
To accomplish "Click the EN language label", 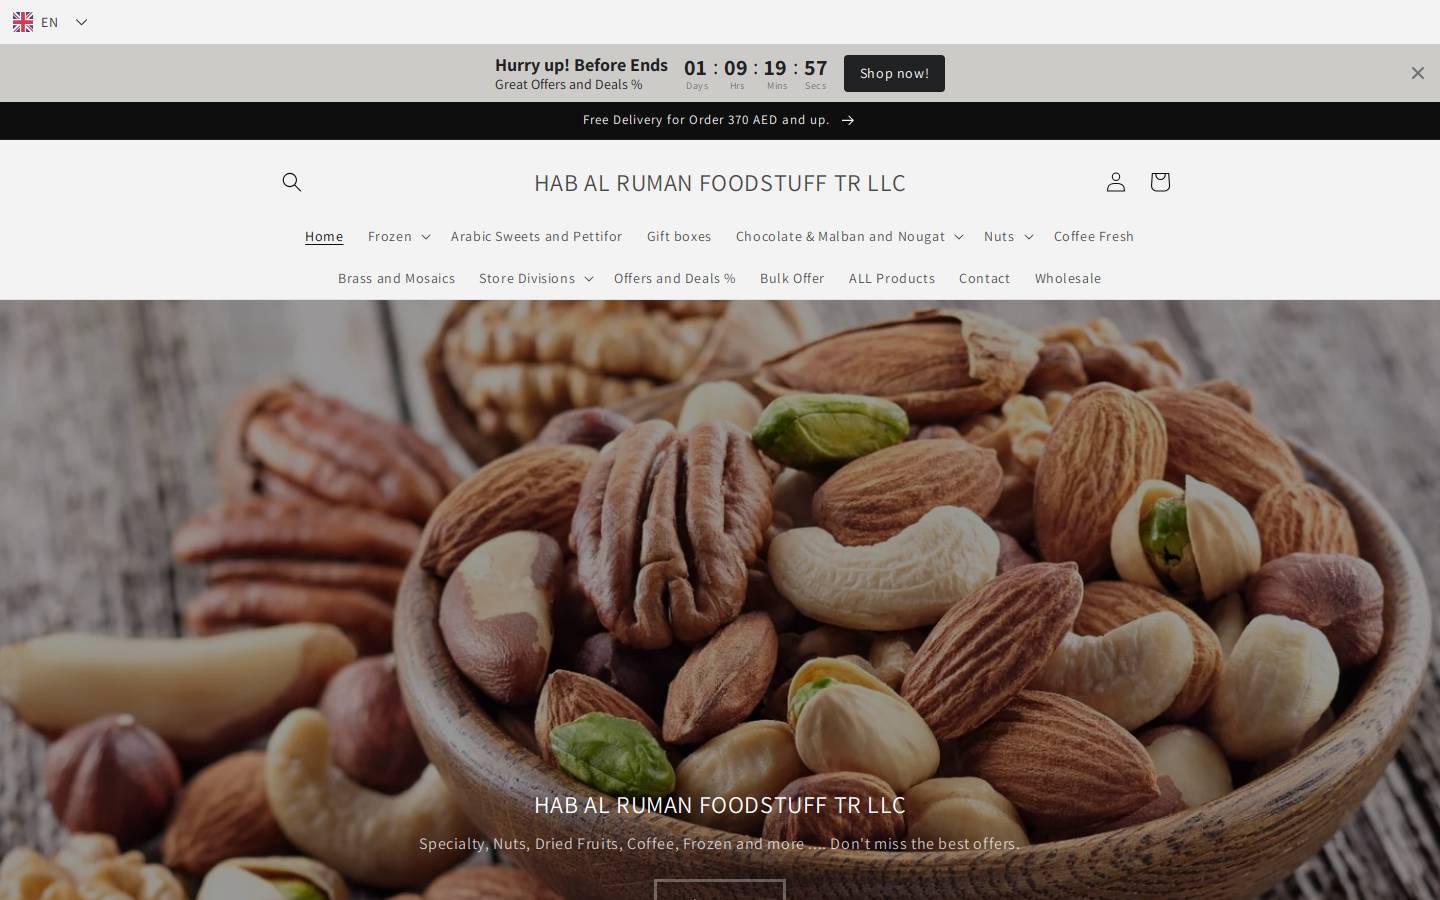I will coord(50,22).
